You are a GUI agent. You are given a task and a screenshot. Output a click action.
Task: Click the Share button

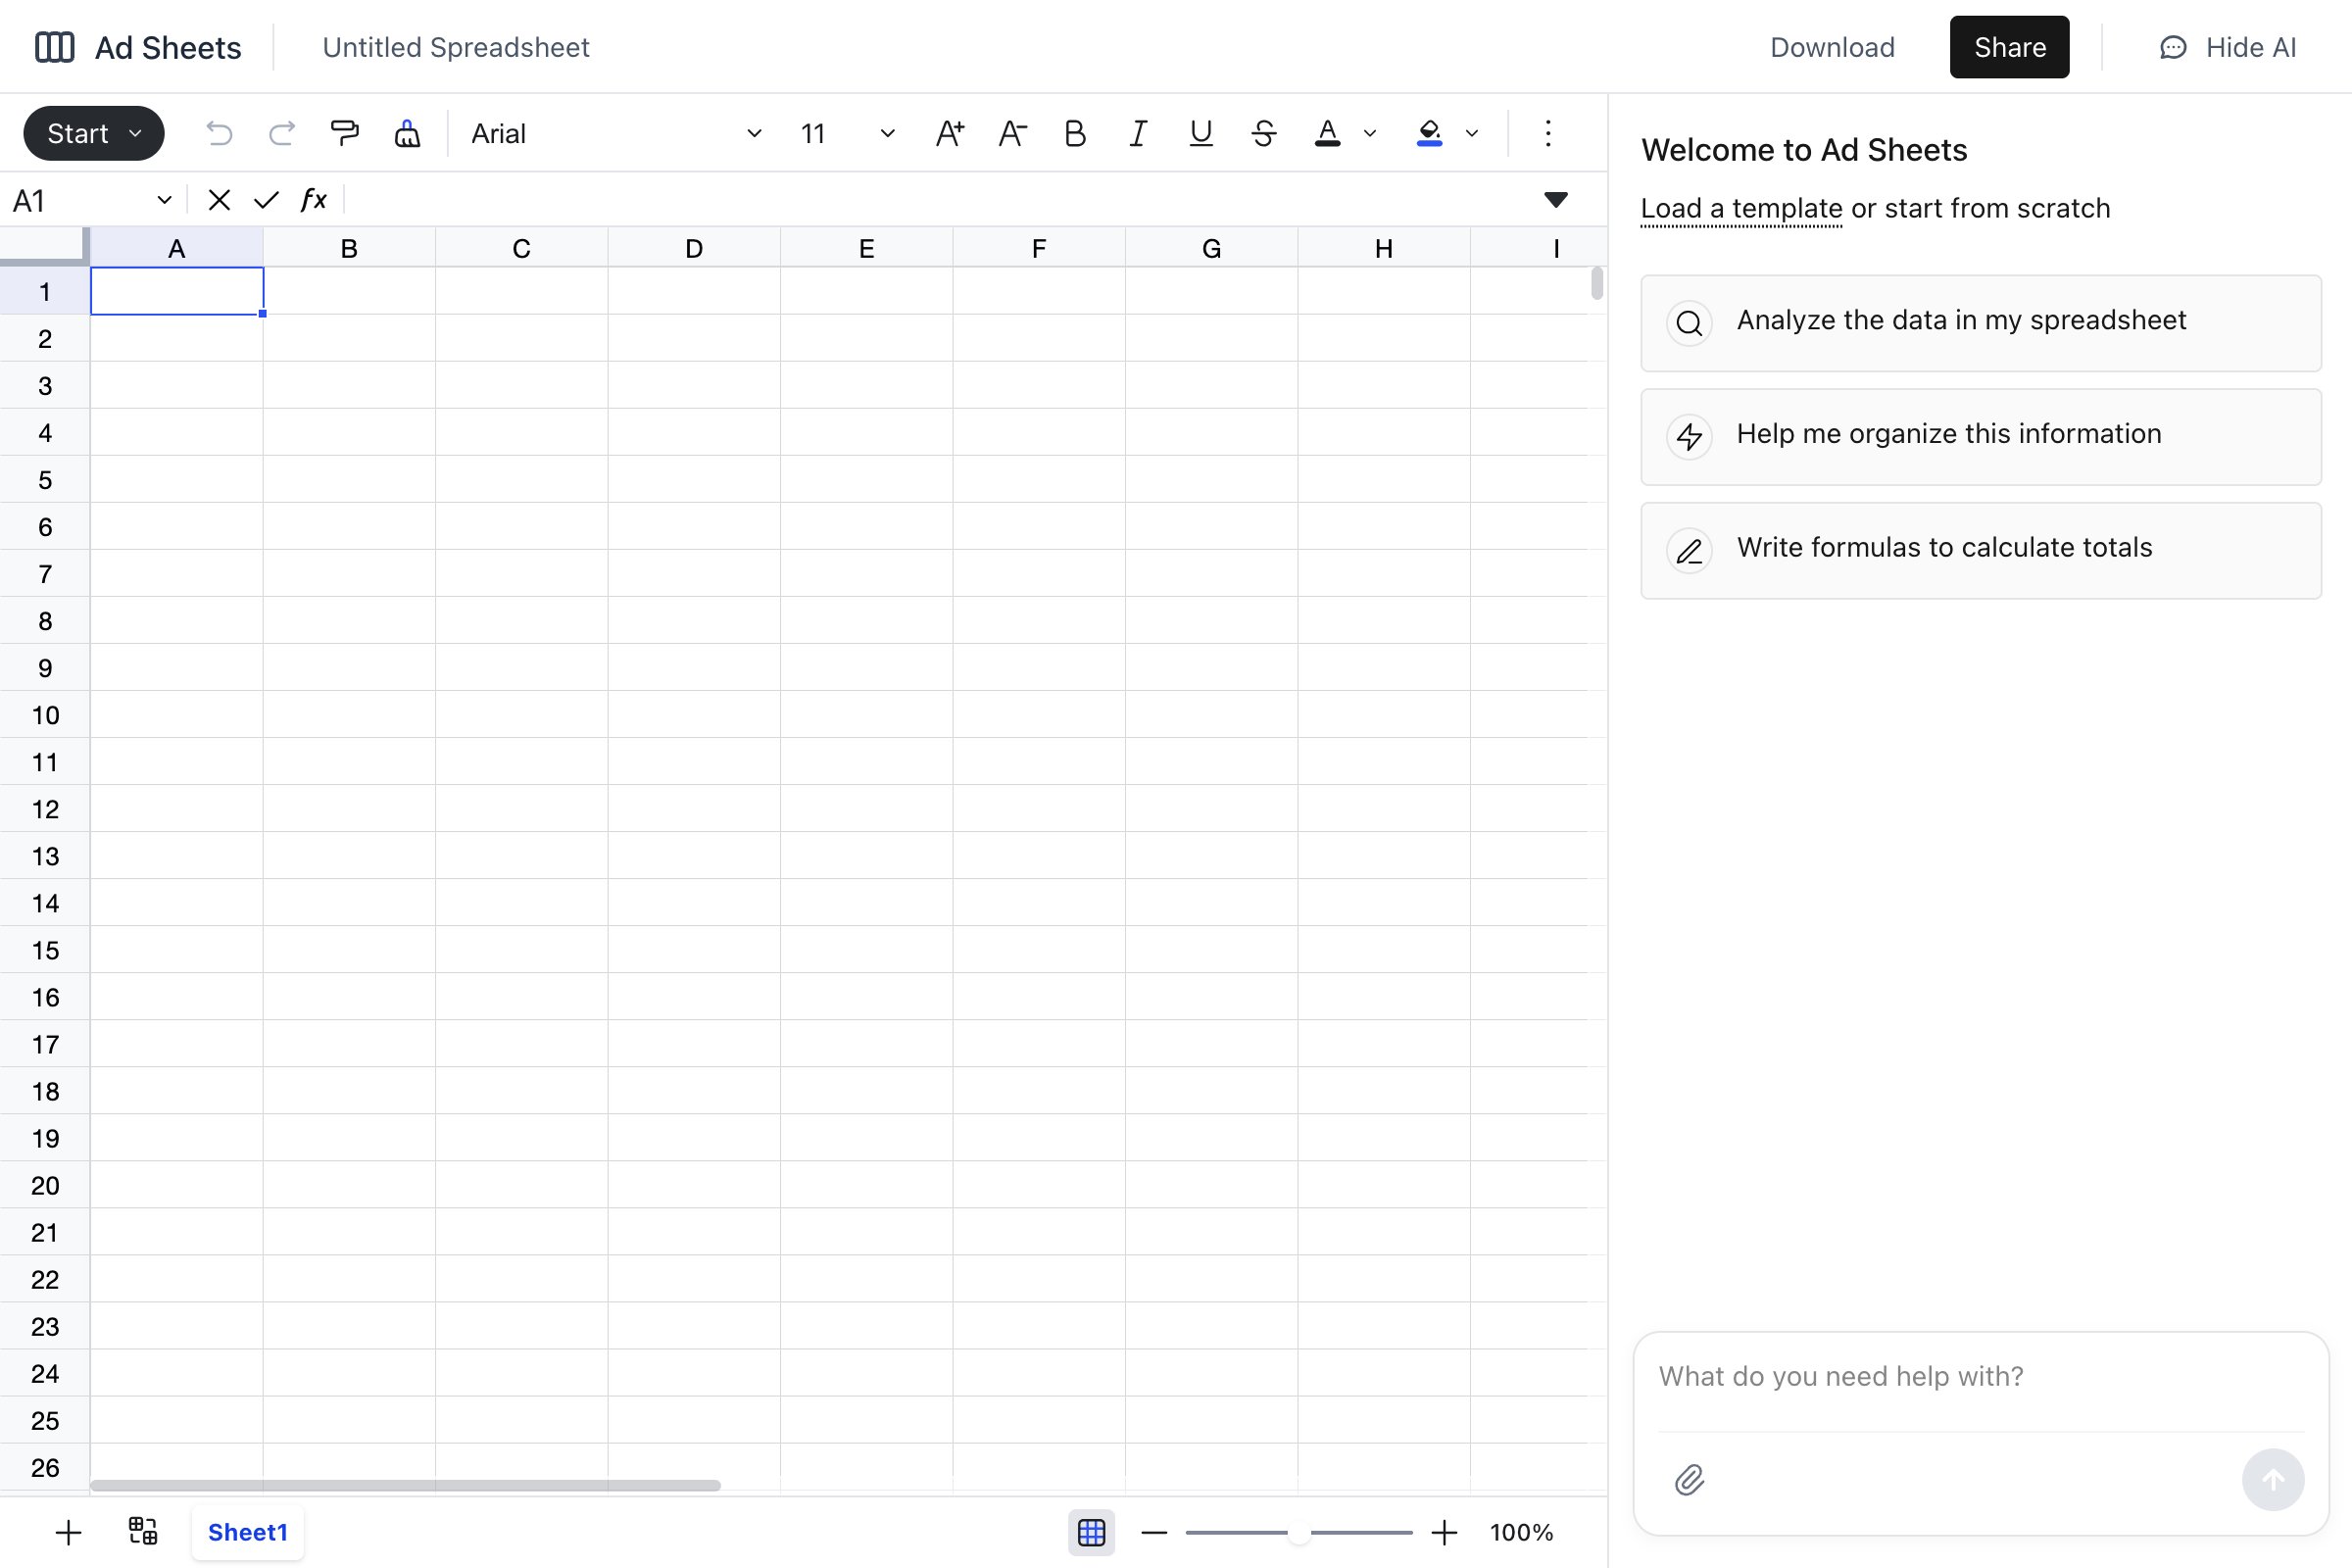click(x=2008, y=47)
